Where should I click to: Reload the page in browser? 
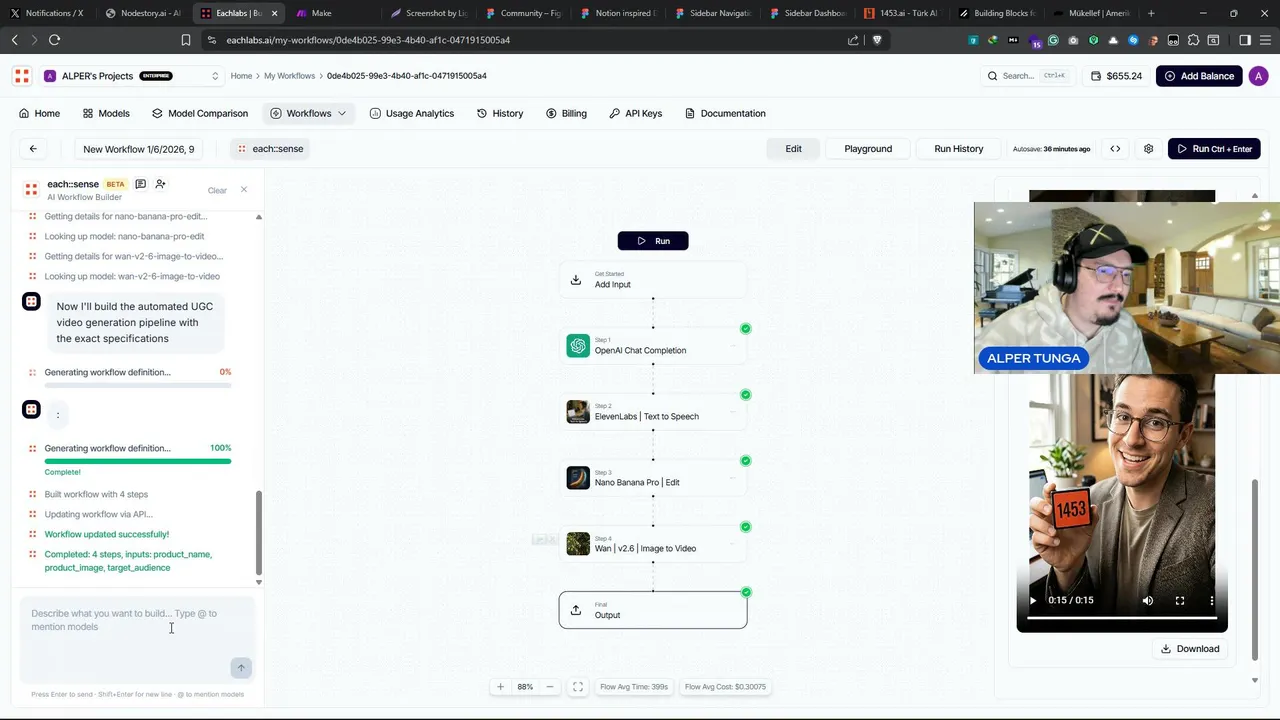[54, 40]
